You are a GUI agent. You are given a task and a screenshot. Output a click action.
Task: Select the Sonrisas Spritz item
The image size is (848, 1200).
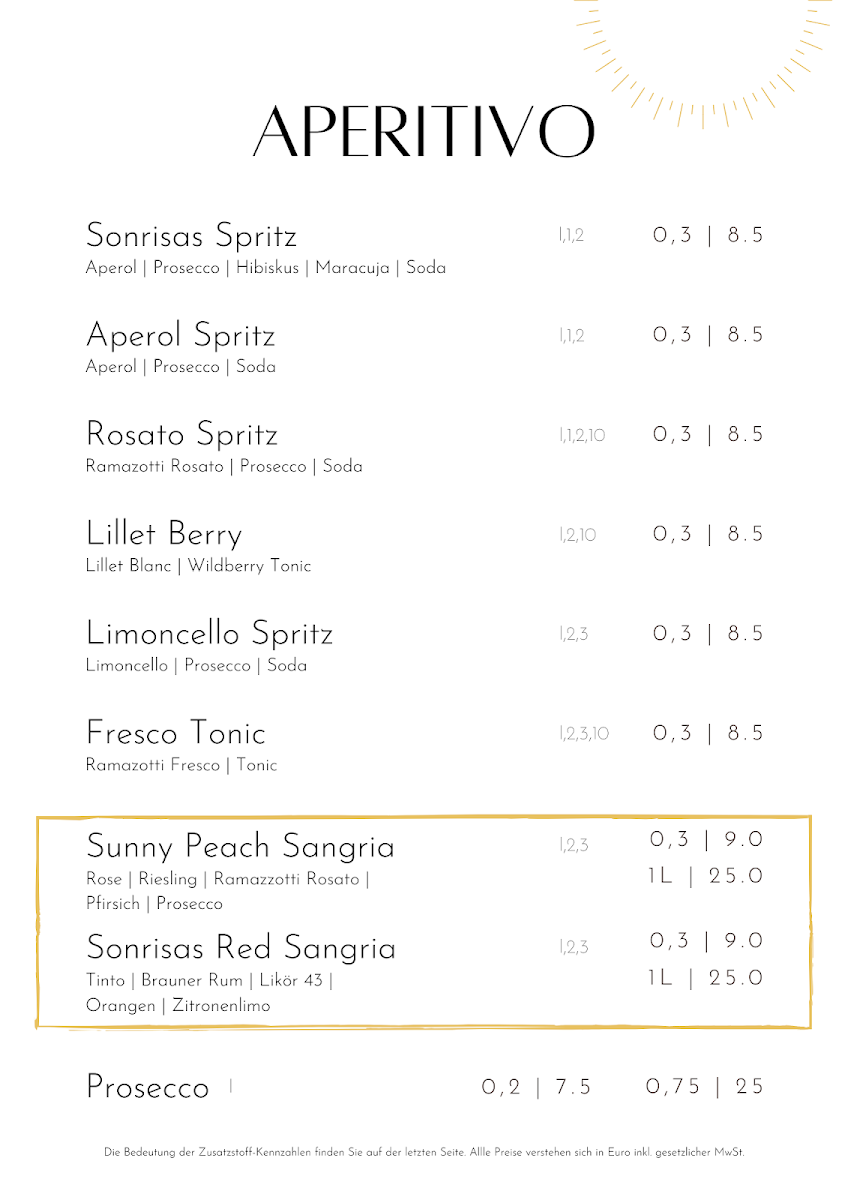[192, 237]
